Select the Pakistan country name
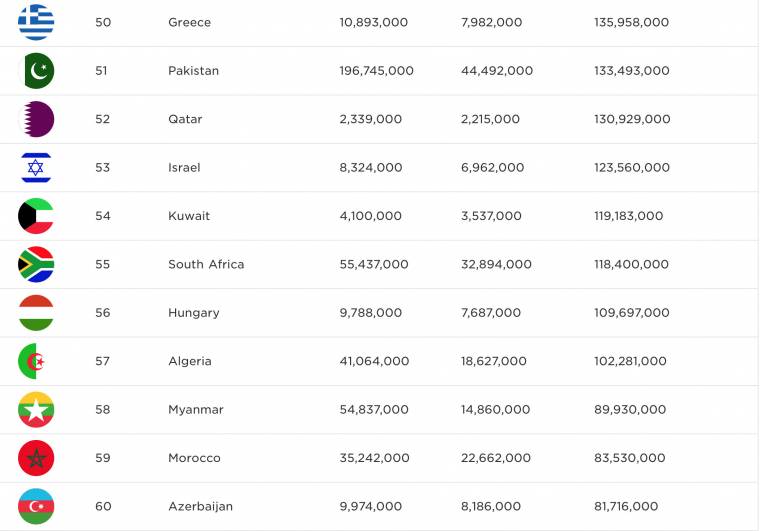760x531 pixels. pyautogui.click(x=193, y=71)
